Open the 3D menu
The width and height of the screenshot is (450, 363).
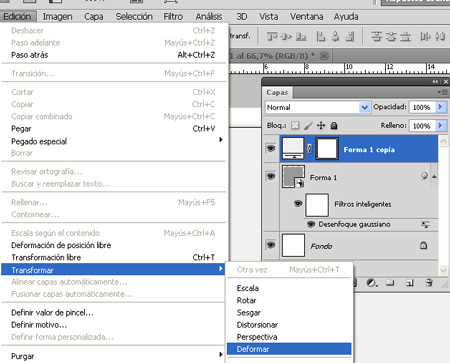(242, 17)
